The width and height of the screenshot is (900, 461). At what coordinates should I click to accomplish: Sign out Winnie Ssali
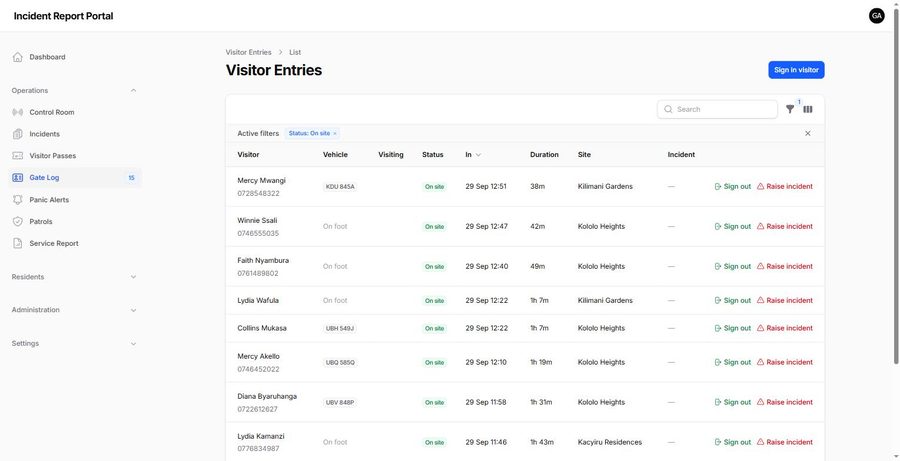[732, 226]
